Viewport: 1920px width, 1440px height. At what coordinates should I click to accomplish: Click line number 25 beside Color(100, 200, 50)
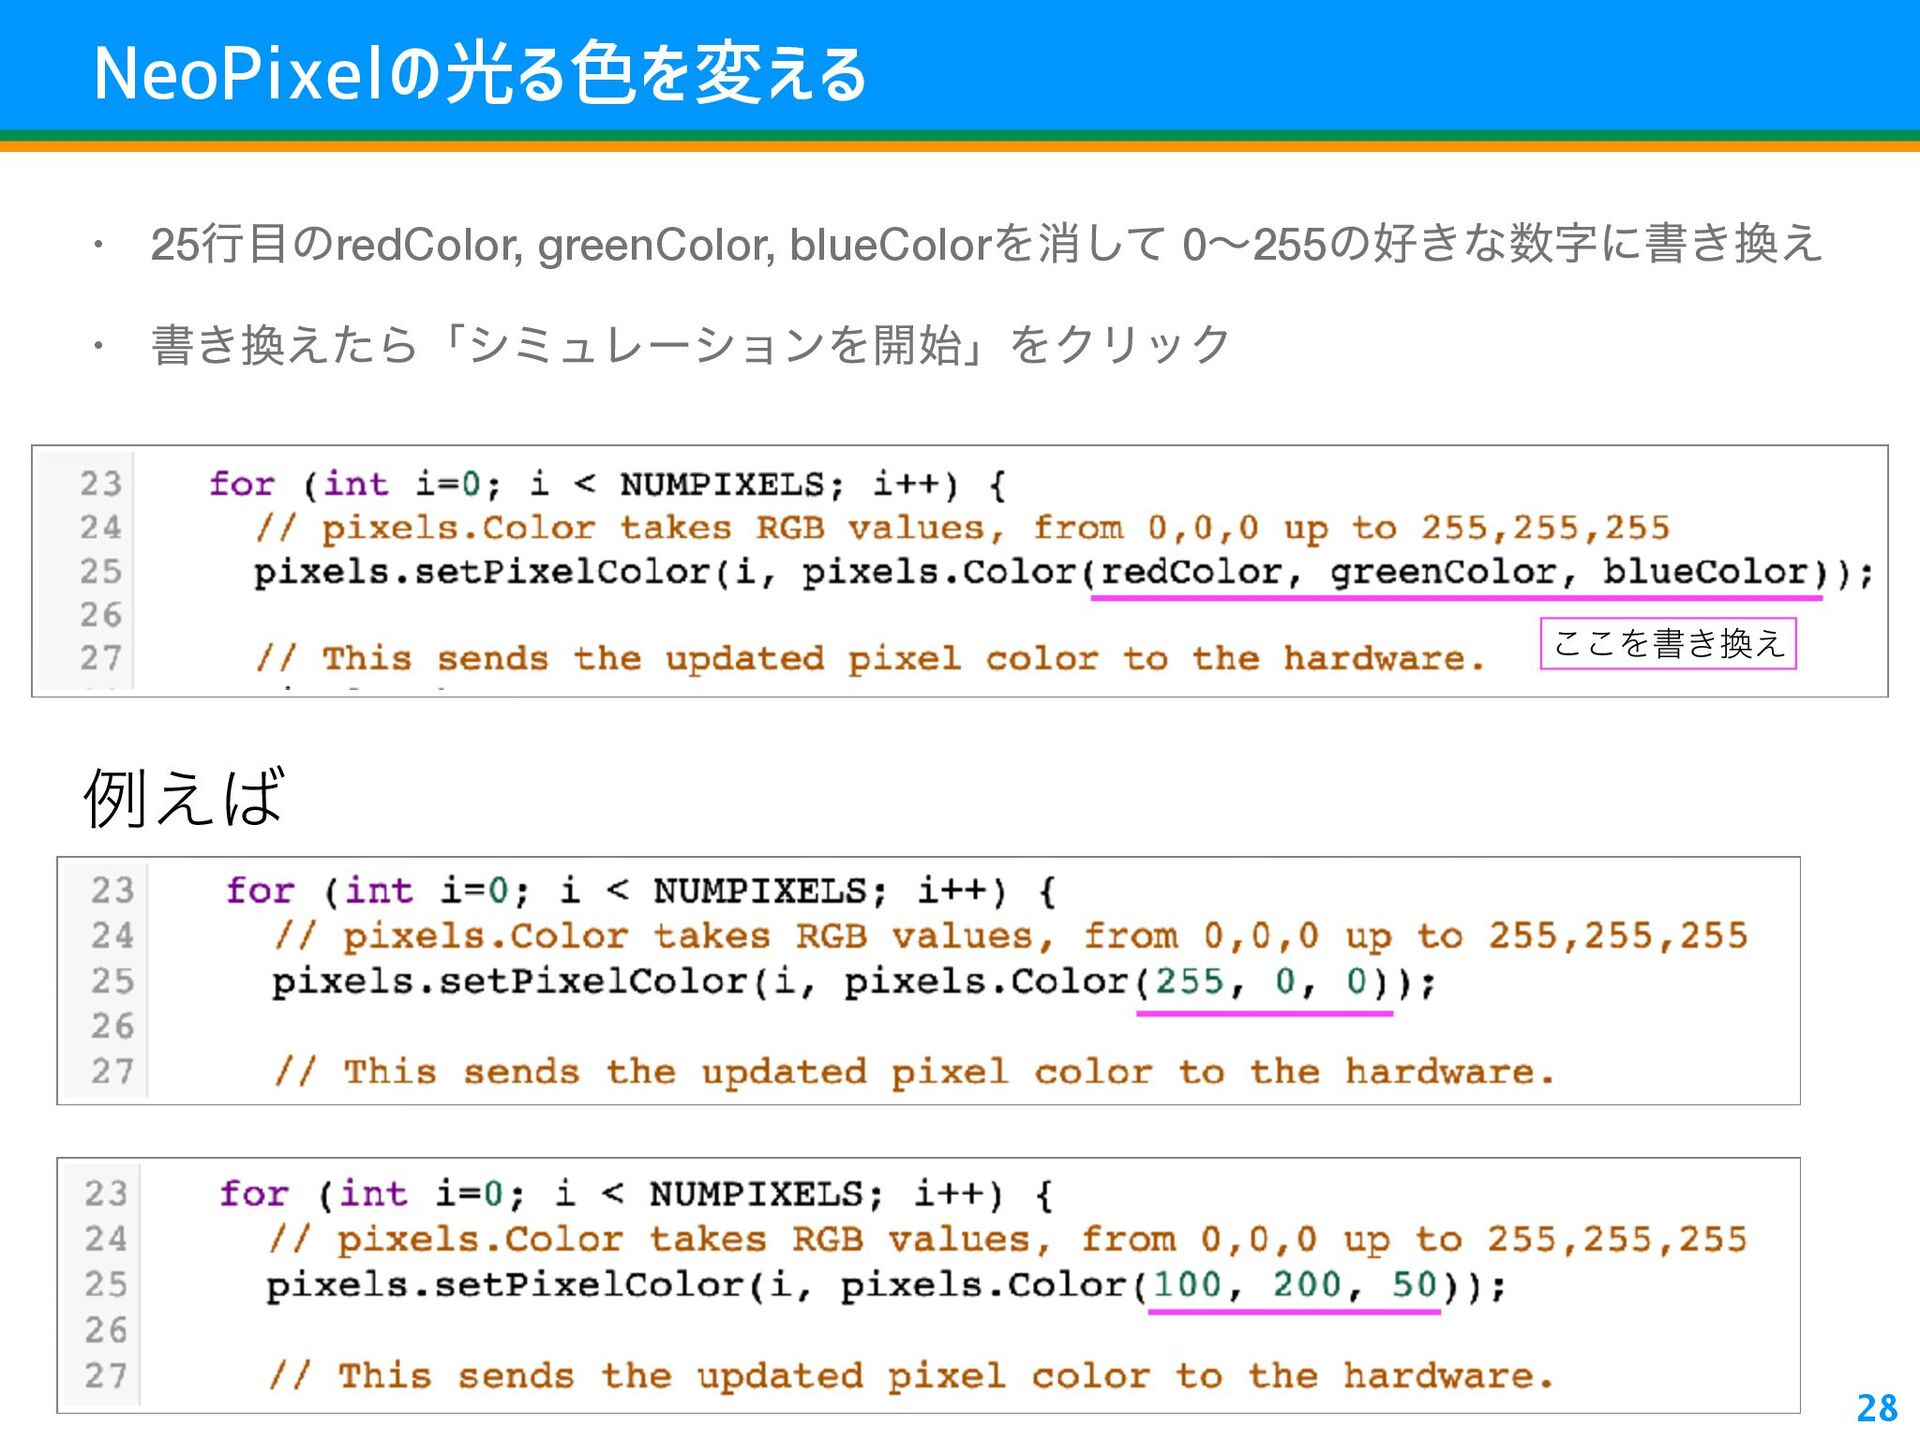[106, 1284]
